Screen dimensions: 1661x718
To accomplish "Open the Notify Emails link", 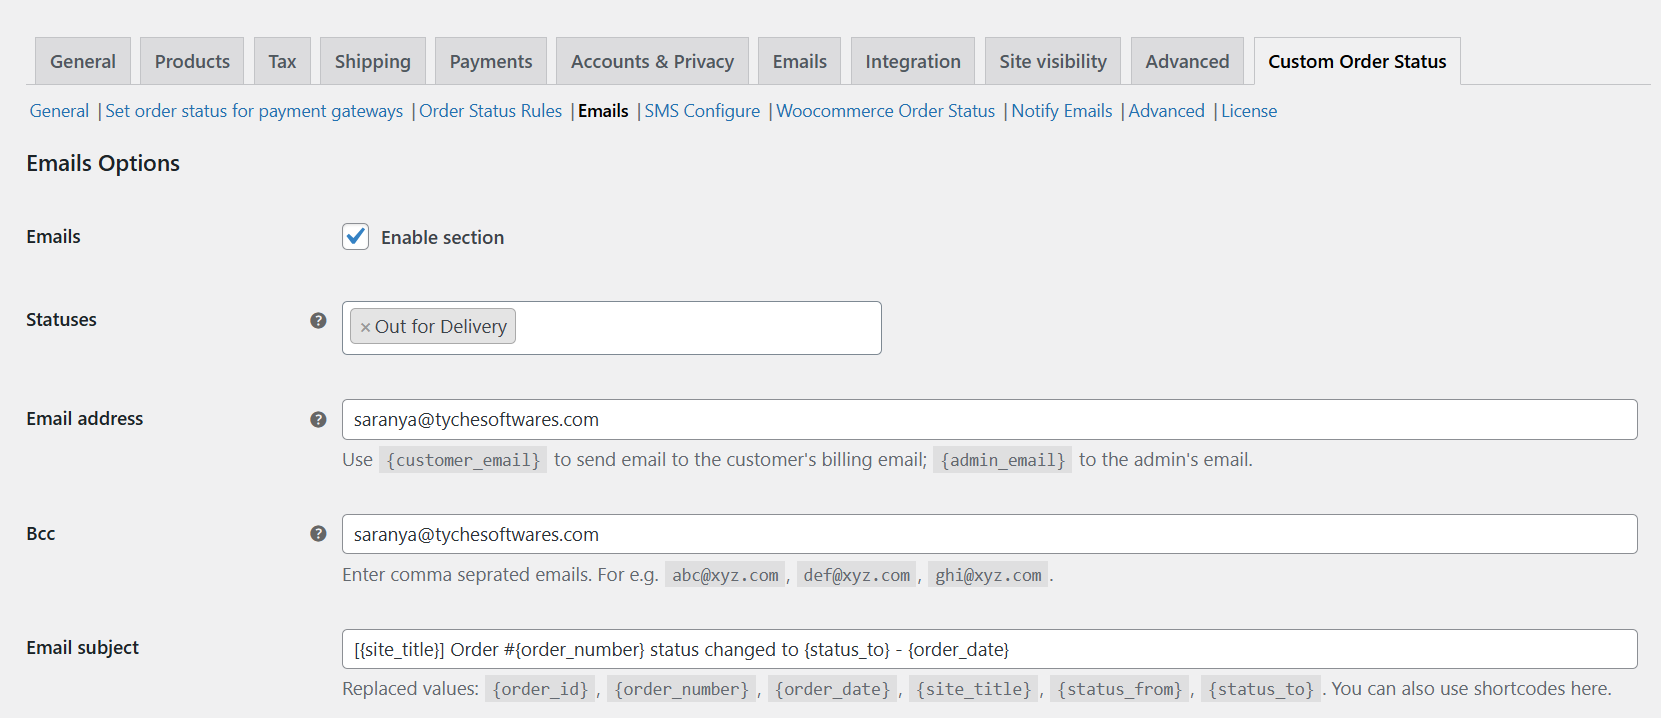I will 1061,111.
